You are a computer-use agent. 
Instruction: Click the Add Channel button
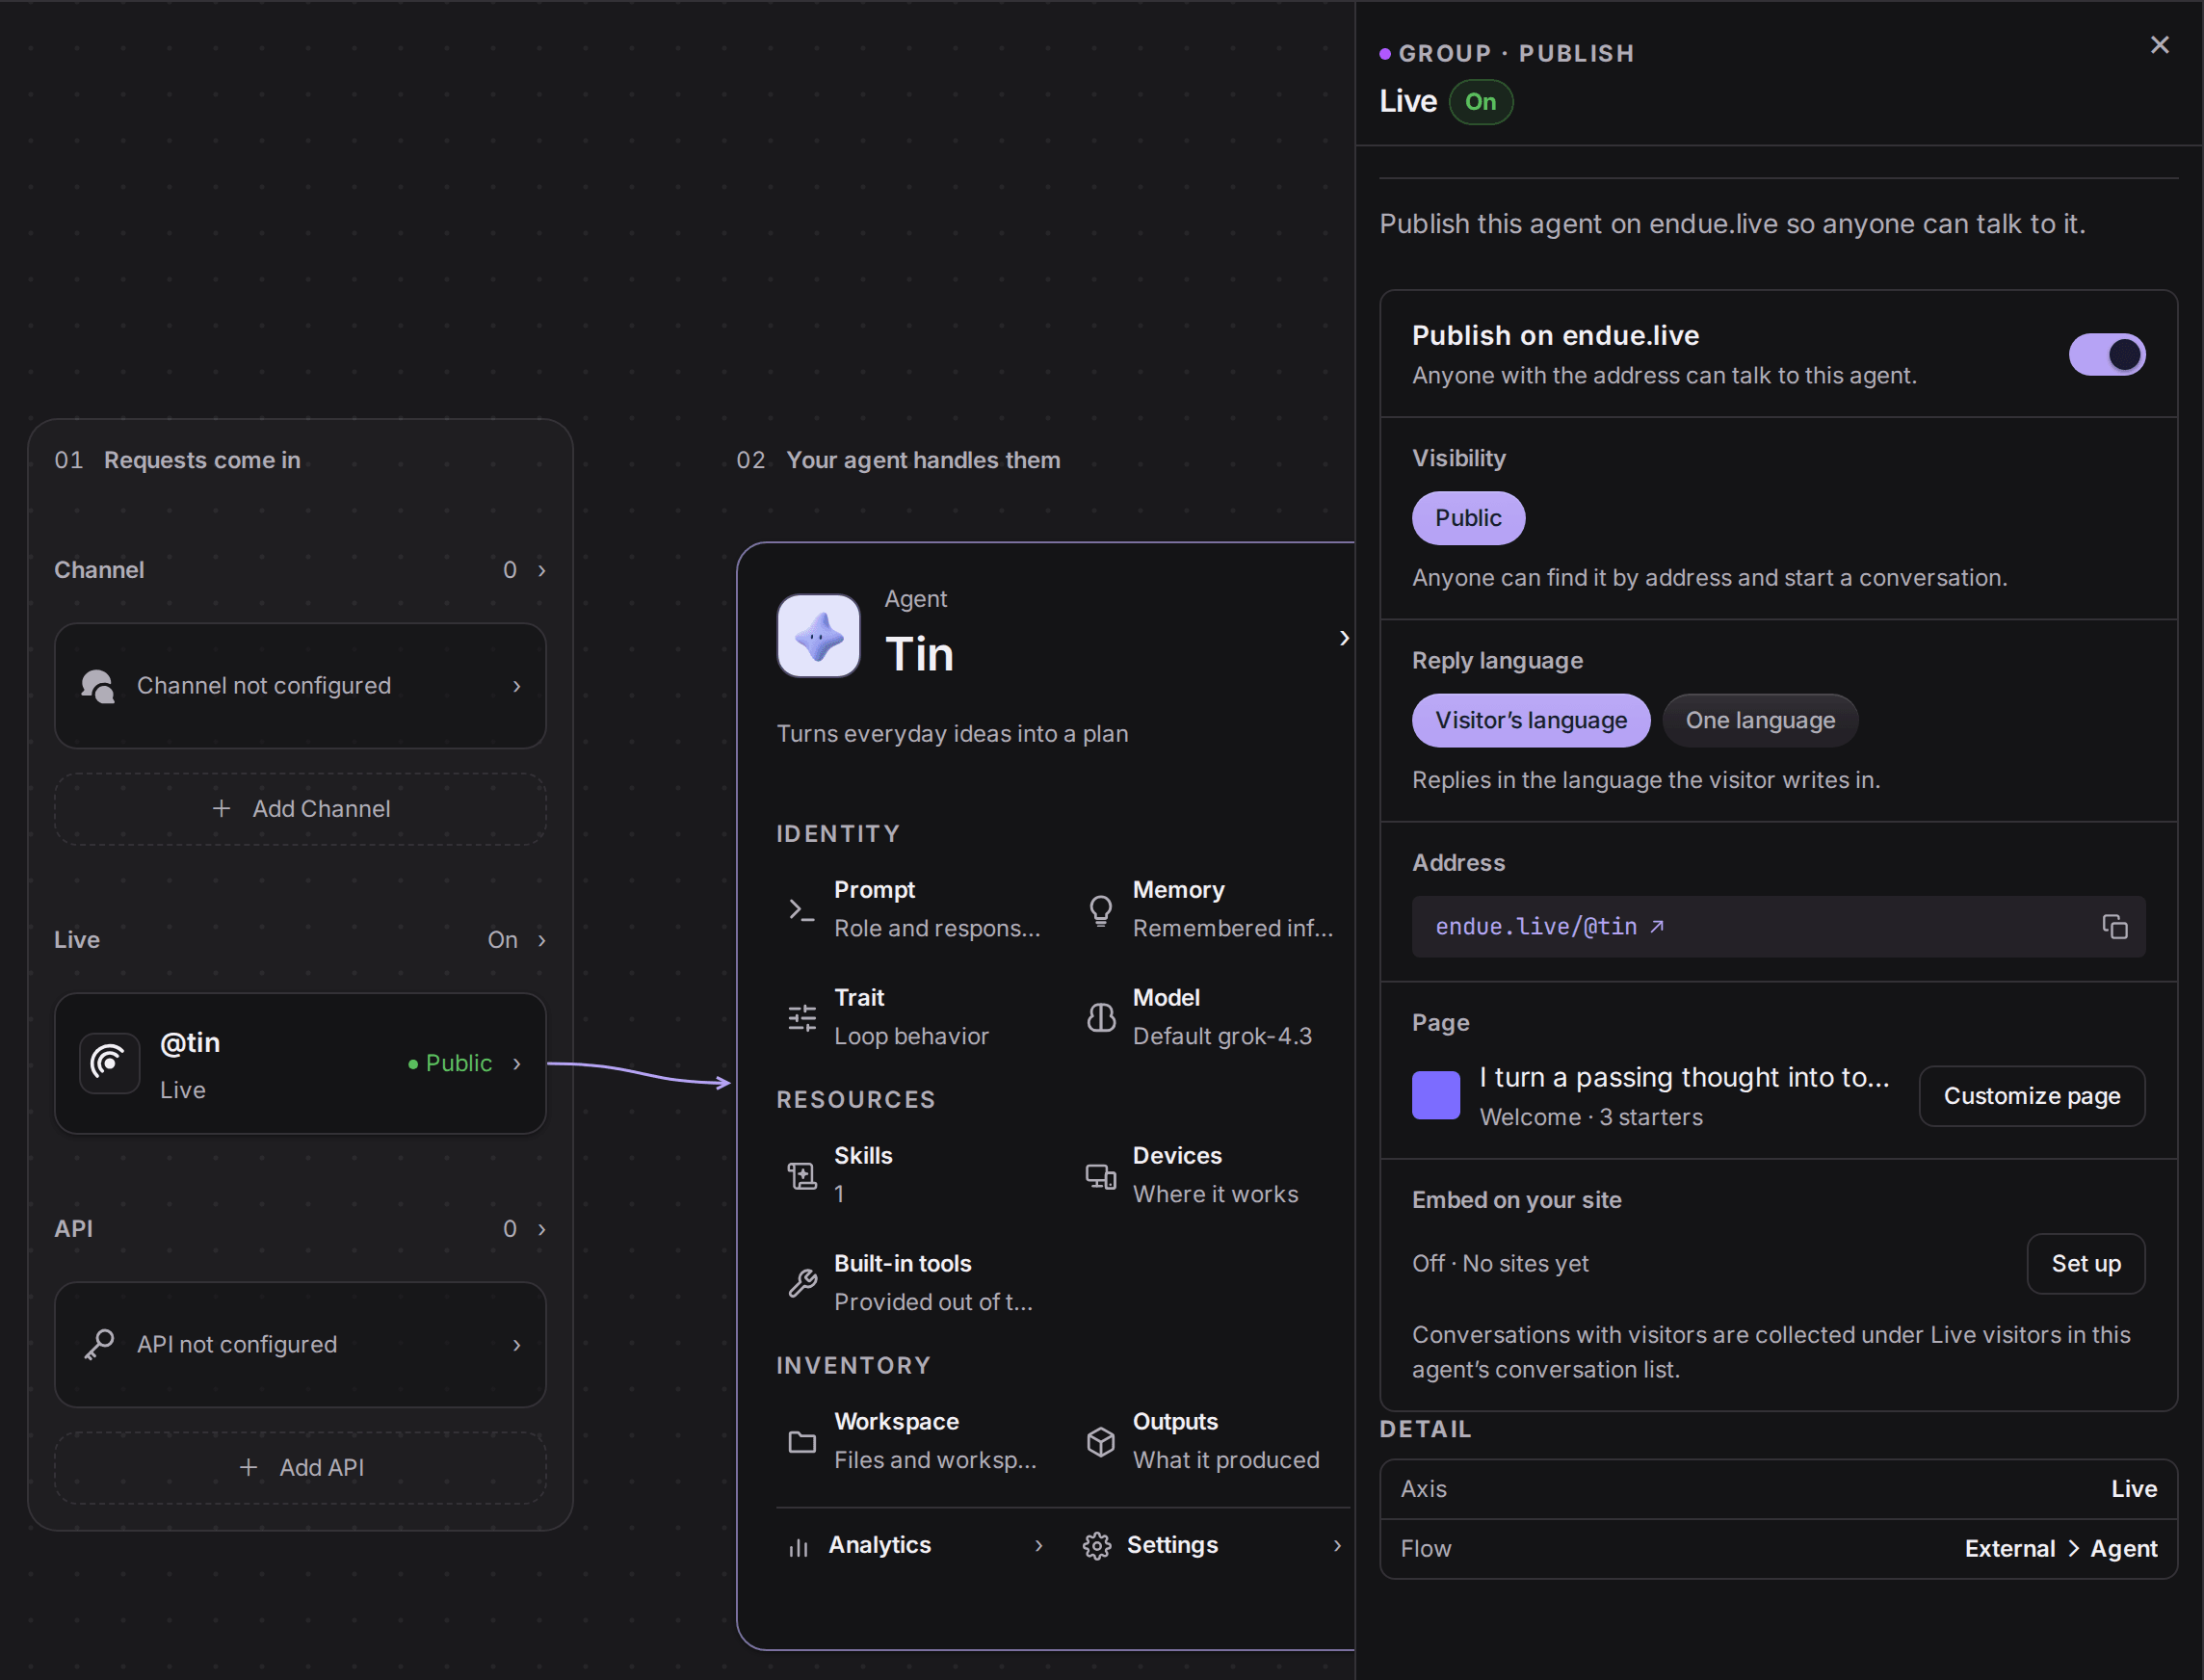pos(300,809)
